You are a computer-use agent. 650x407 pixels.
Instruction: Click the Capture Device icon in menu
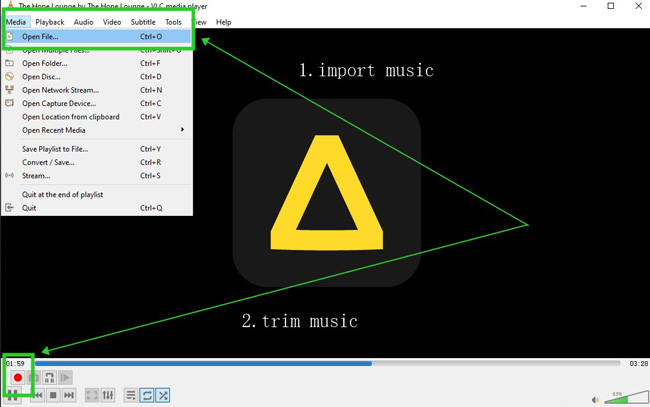9,103
